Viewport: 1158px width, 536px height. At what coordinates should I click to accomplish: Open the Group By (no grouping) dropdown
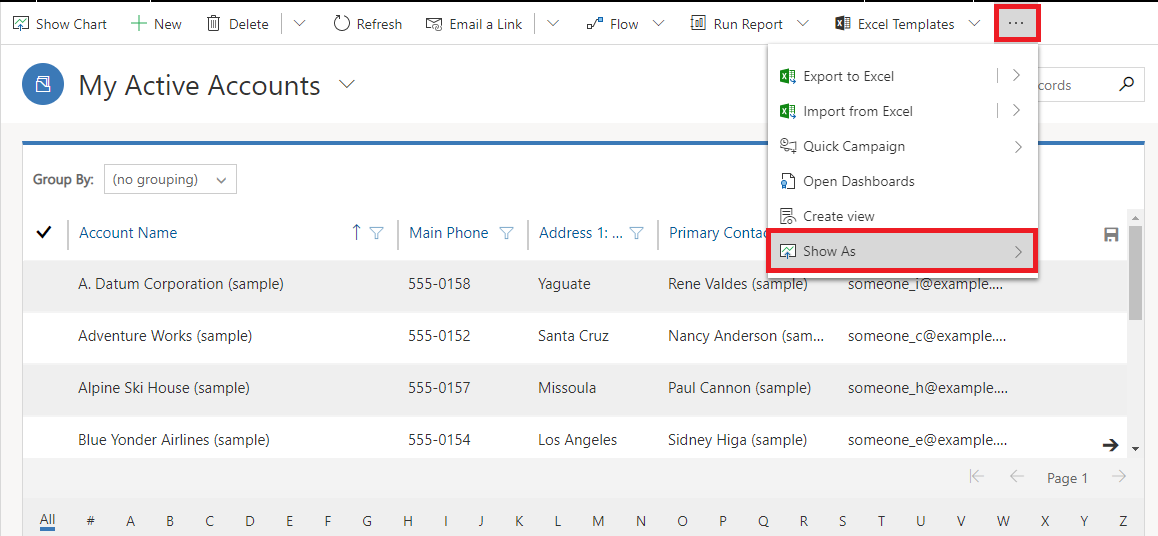coord(171,179)
